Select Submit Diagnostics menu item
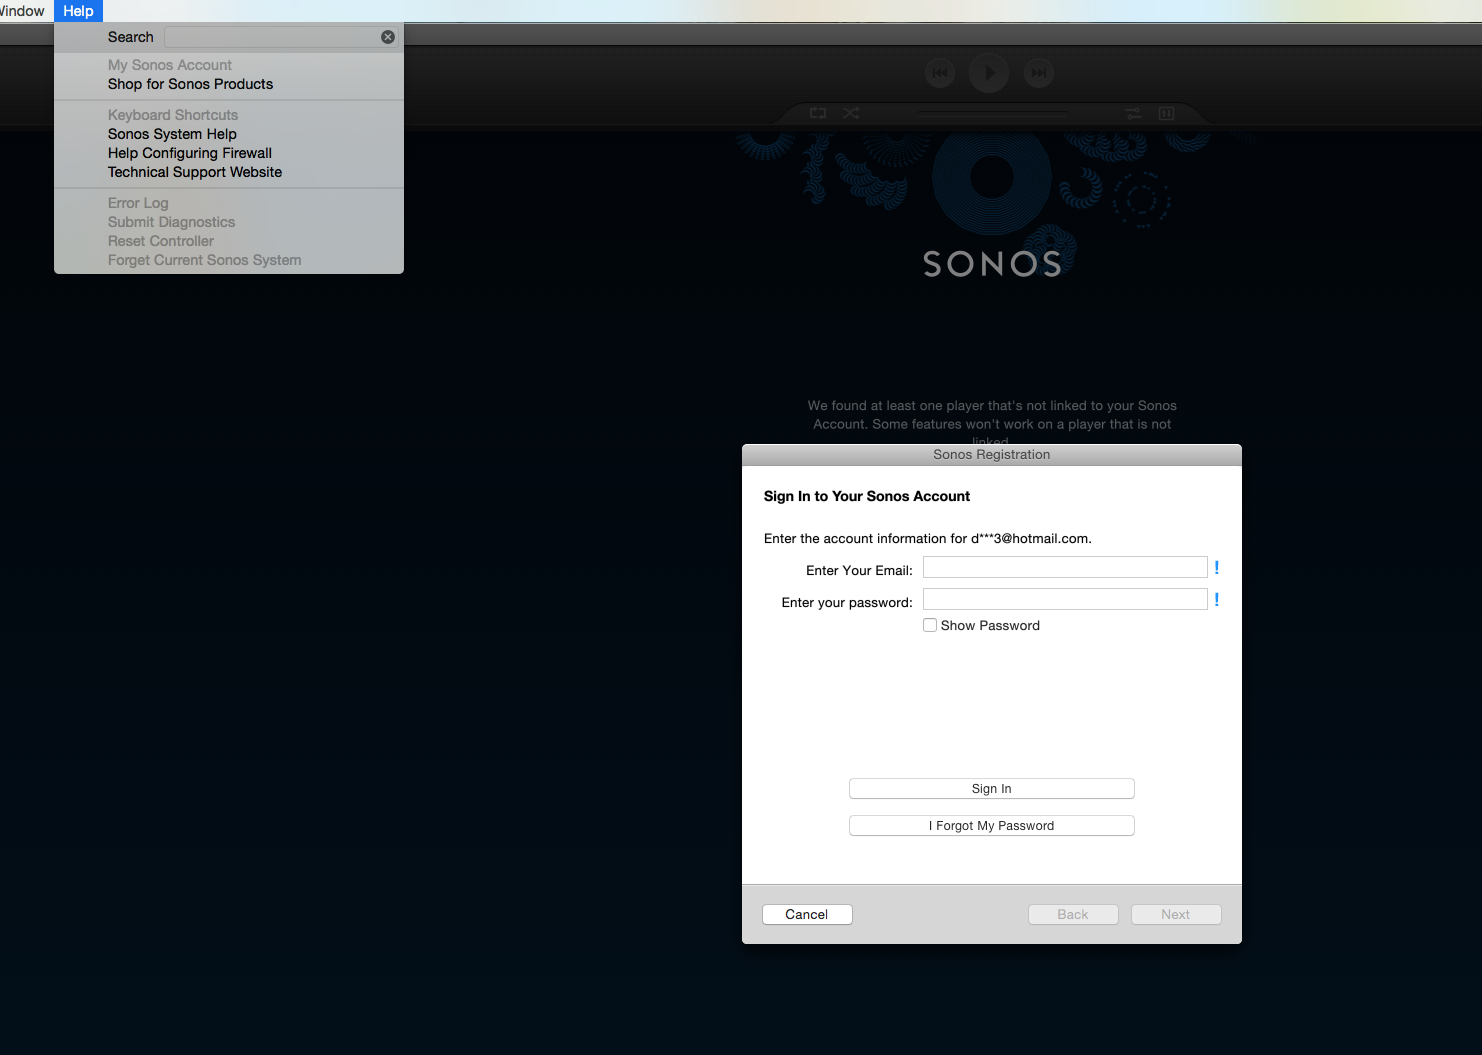 (x=171, y=222)
